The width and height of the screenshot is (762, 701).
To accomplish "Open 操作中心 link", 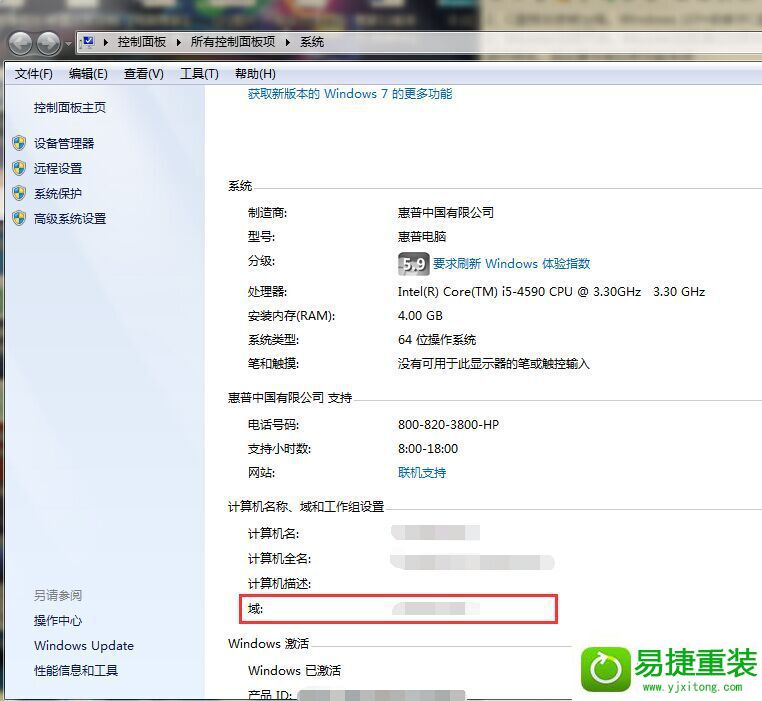I will coord(58,621).
